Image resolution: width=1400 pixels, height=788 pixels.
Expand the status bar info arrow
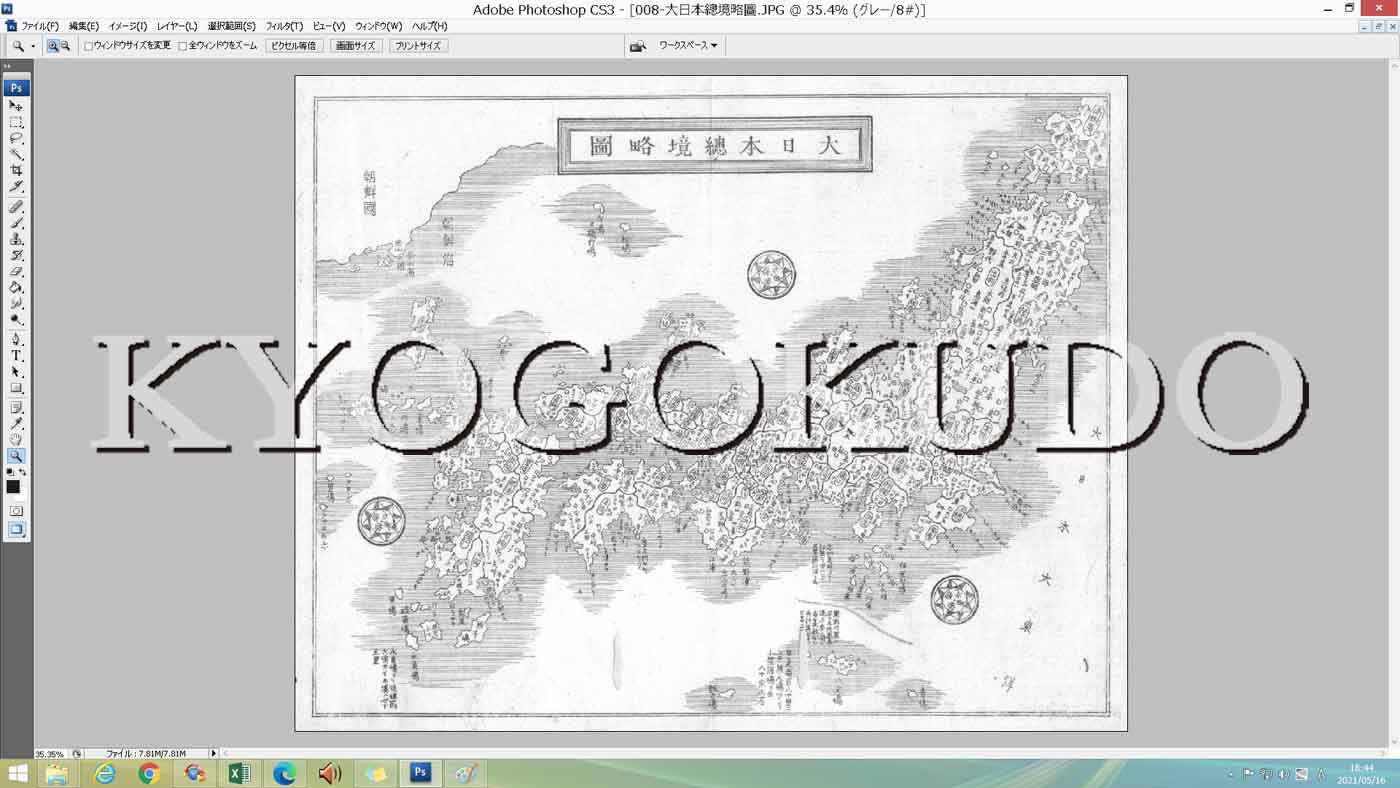coord(213,754)
